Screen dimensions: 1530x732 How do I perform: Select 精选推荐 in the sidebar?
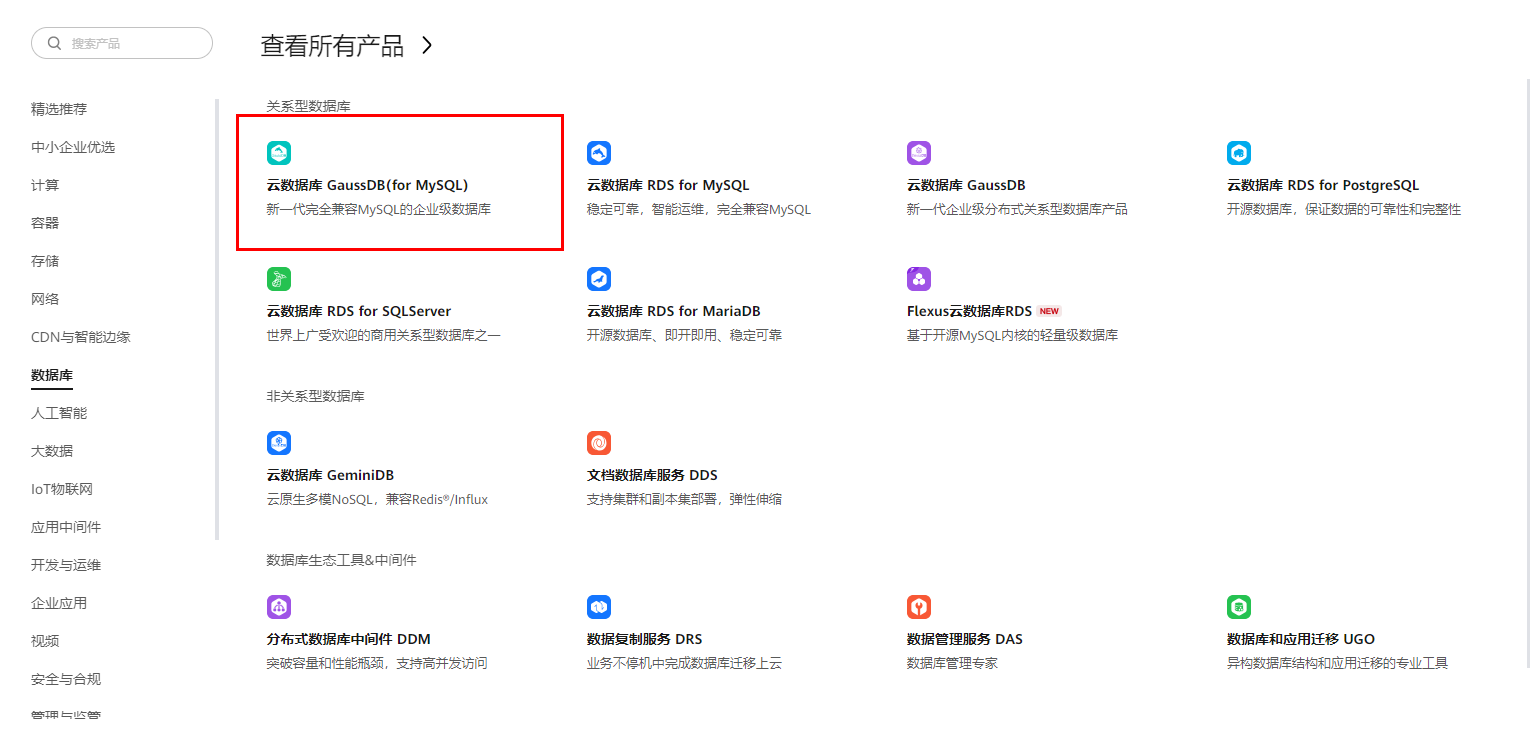tap(59, 109)
